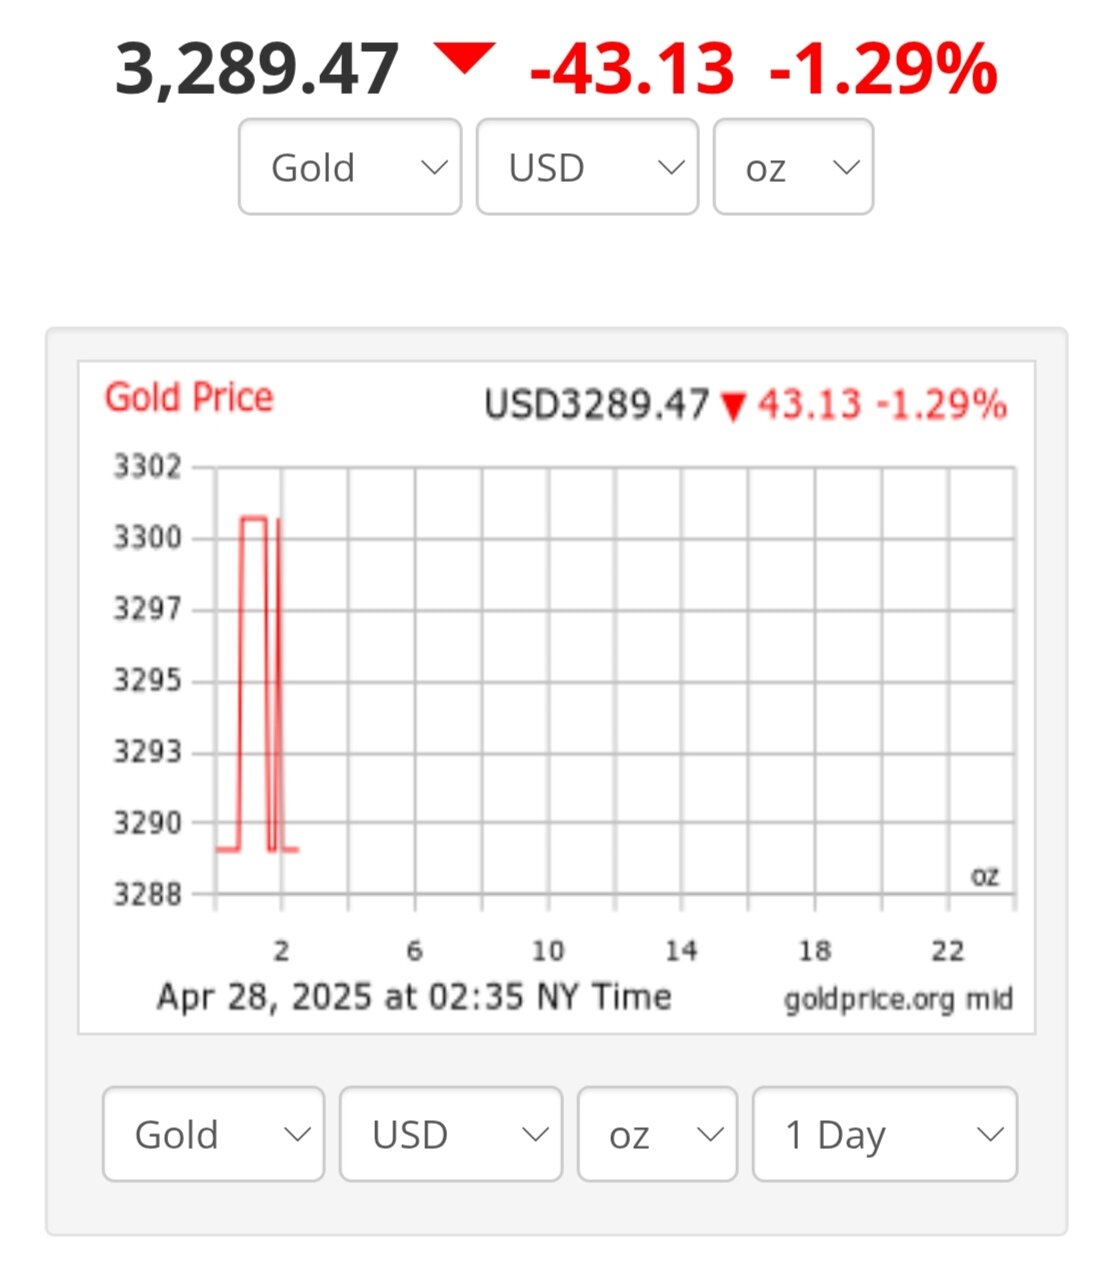Click the oz unit label inside chart

click(x=985, y=876)
